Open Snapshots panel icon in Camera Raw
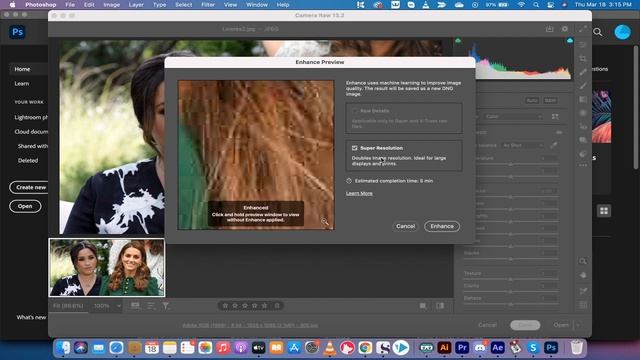The height and width of the screenshot is (360, 640). (583, 140)
